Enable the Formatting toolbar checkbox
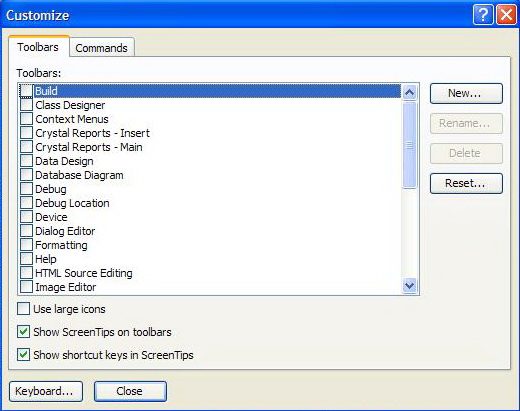 pos(26,245)
